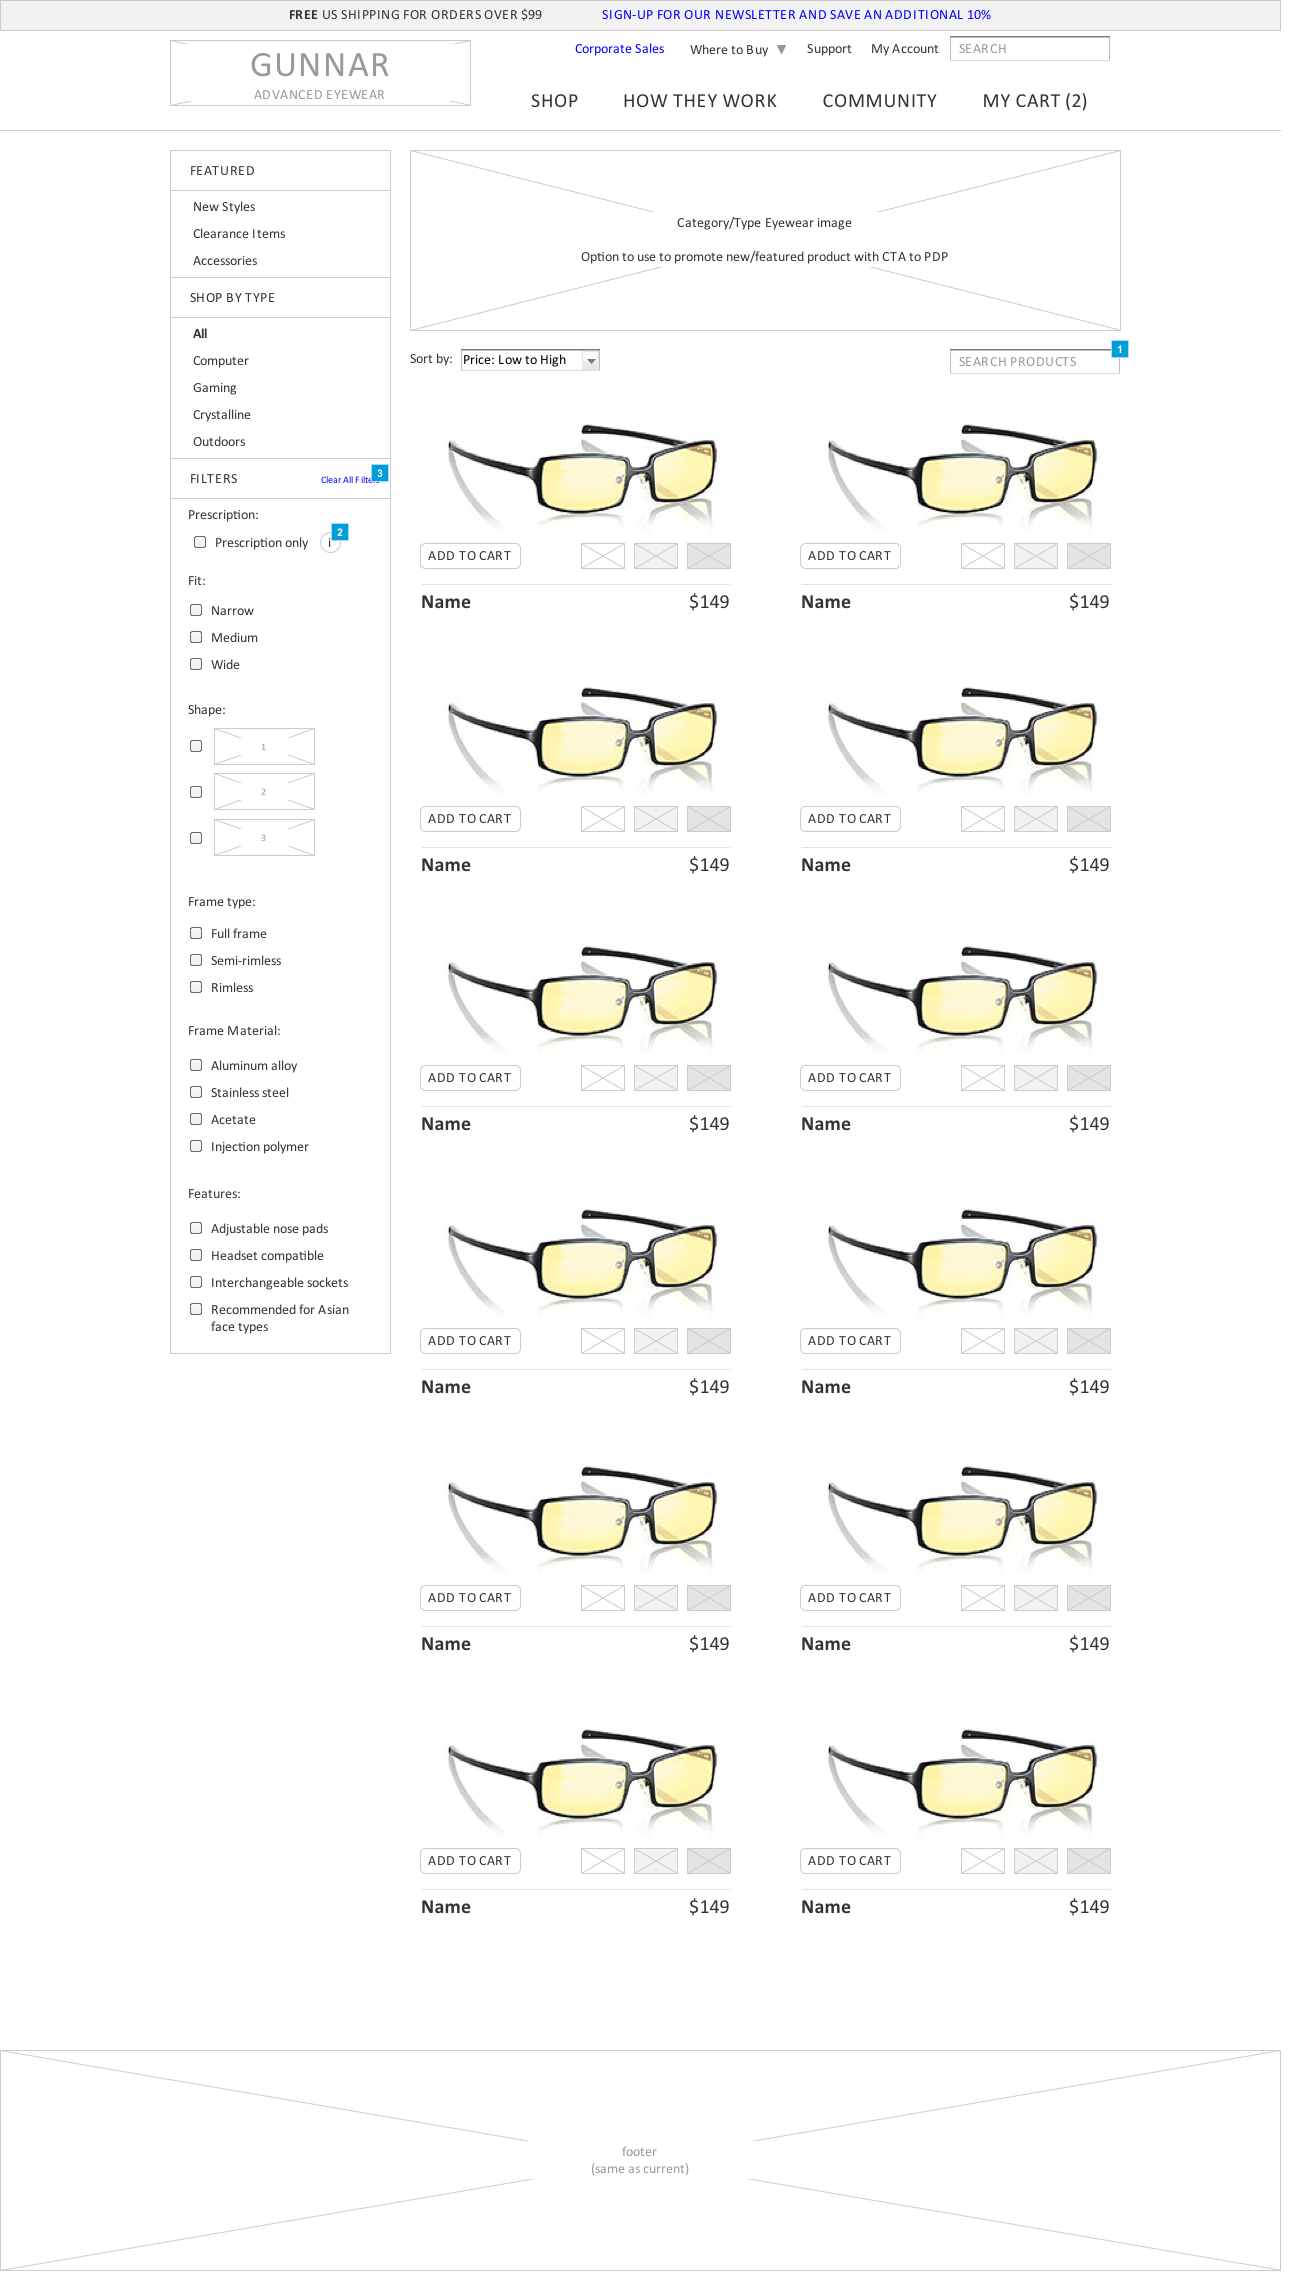The height and width of the screenshot is (2280, 1290).
Task: Check the Full frame filter
Action: point(196,933)
